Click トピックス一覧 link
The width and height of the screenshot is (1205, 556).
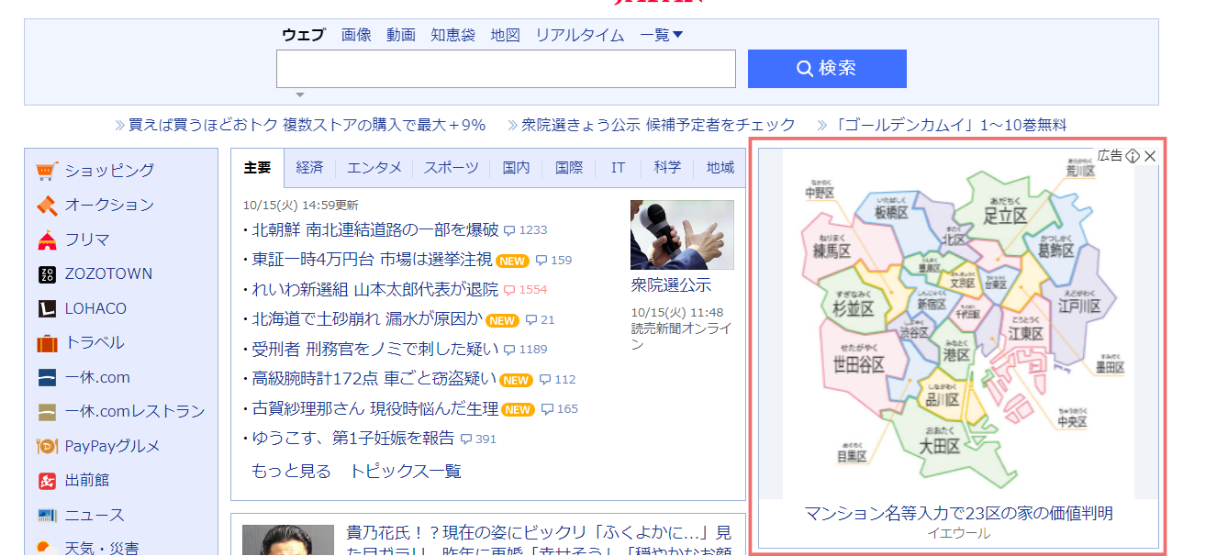(405, 471)
